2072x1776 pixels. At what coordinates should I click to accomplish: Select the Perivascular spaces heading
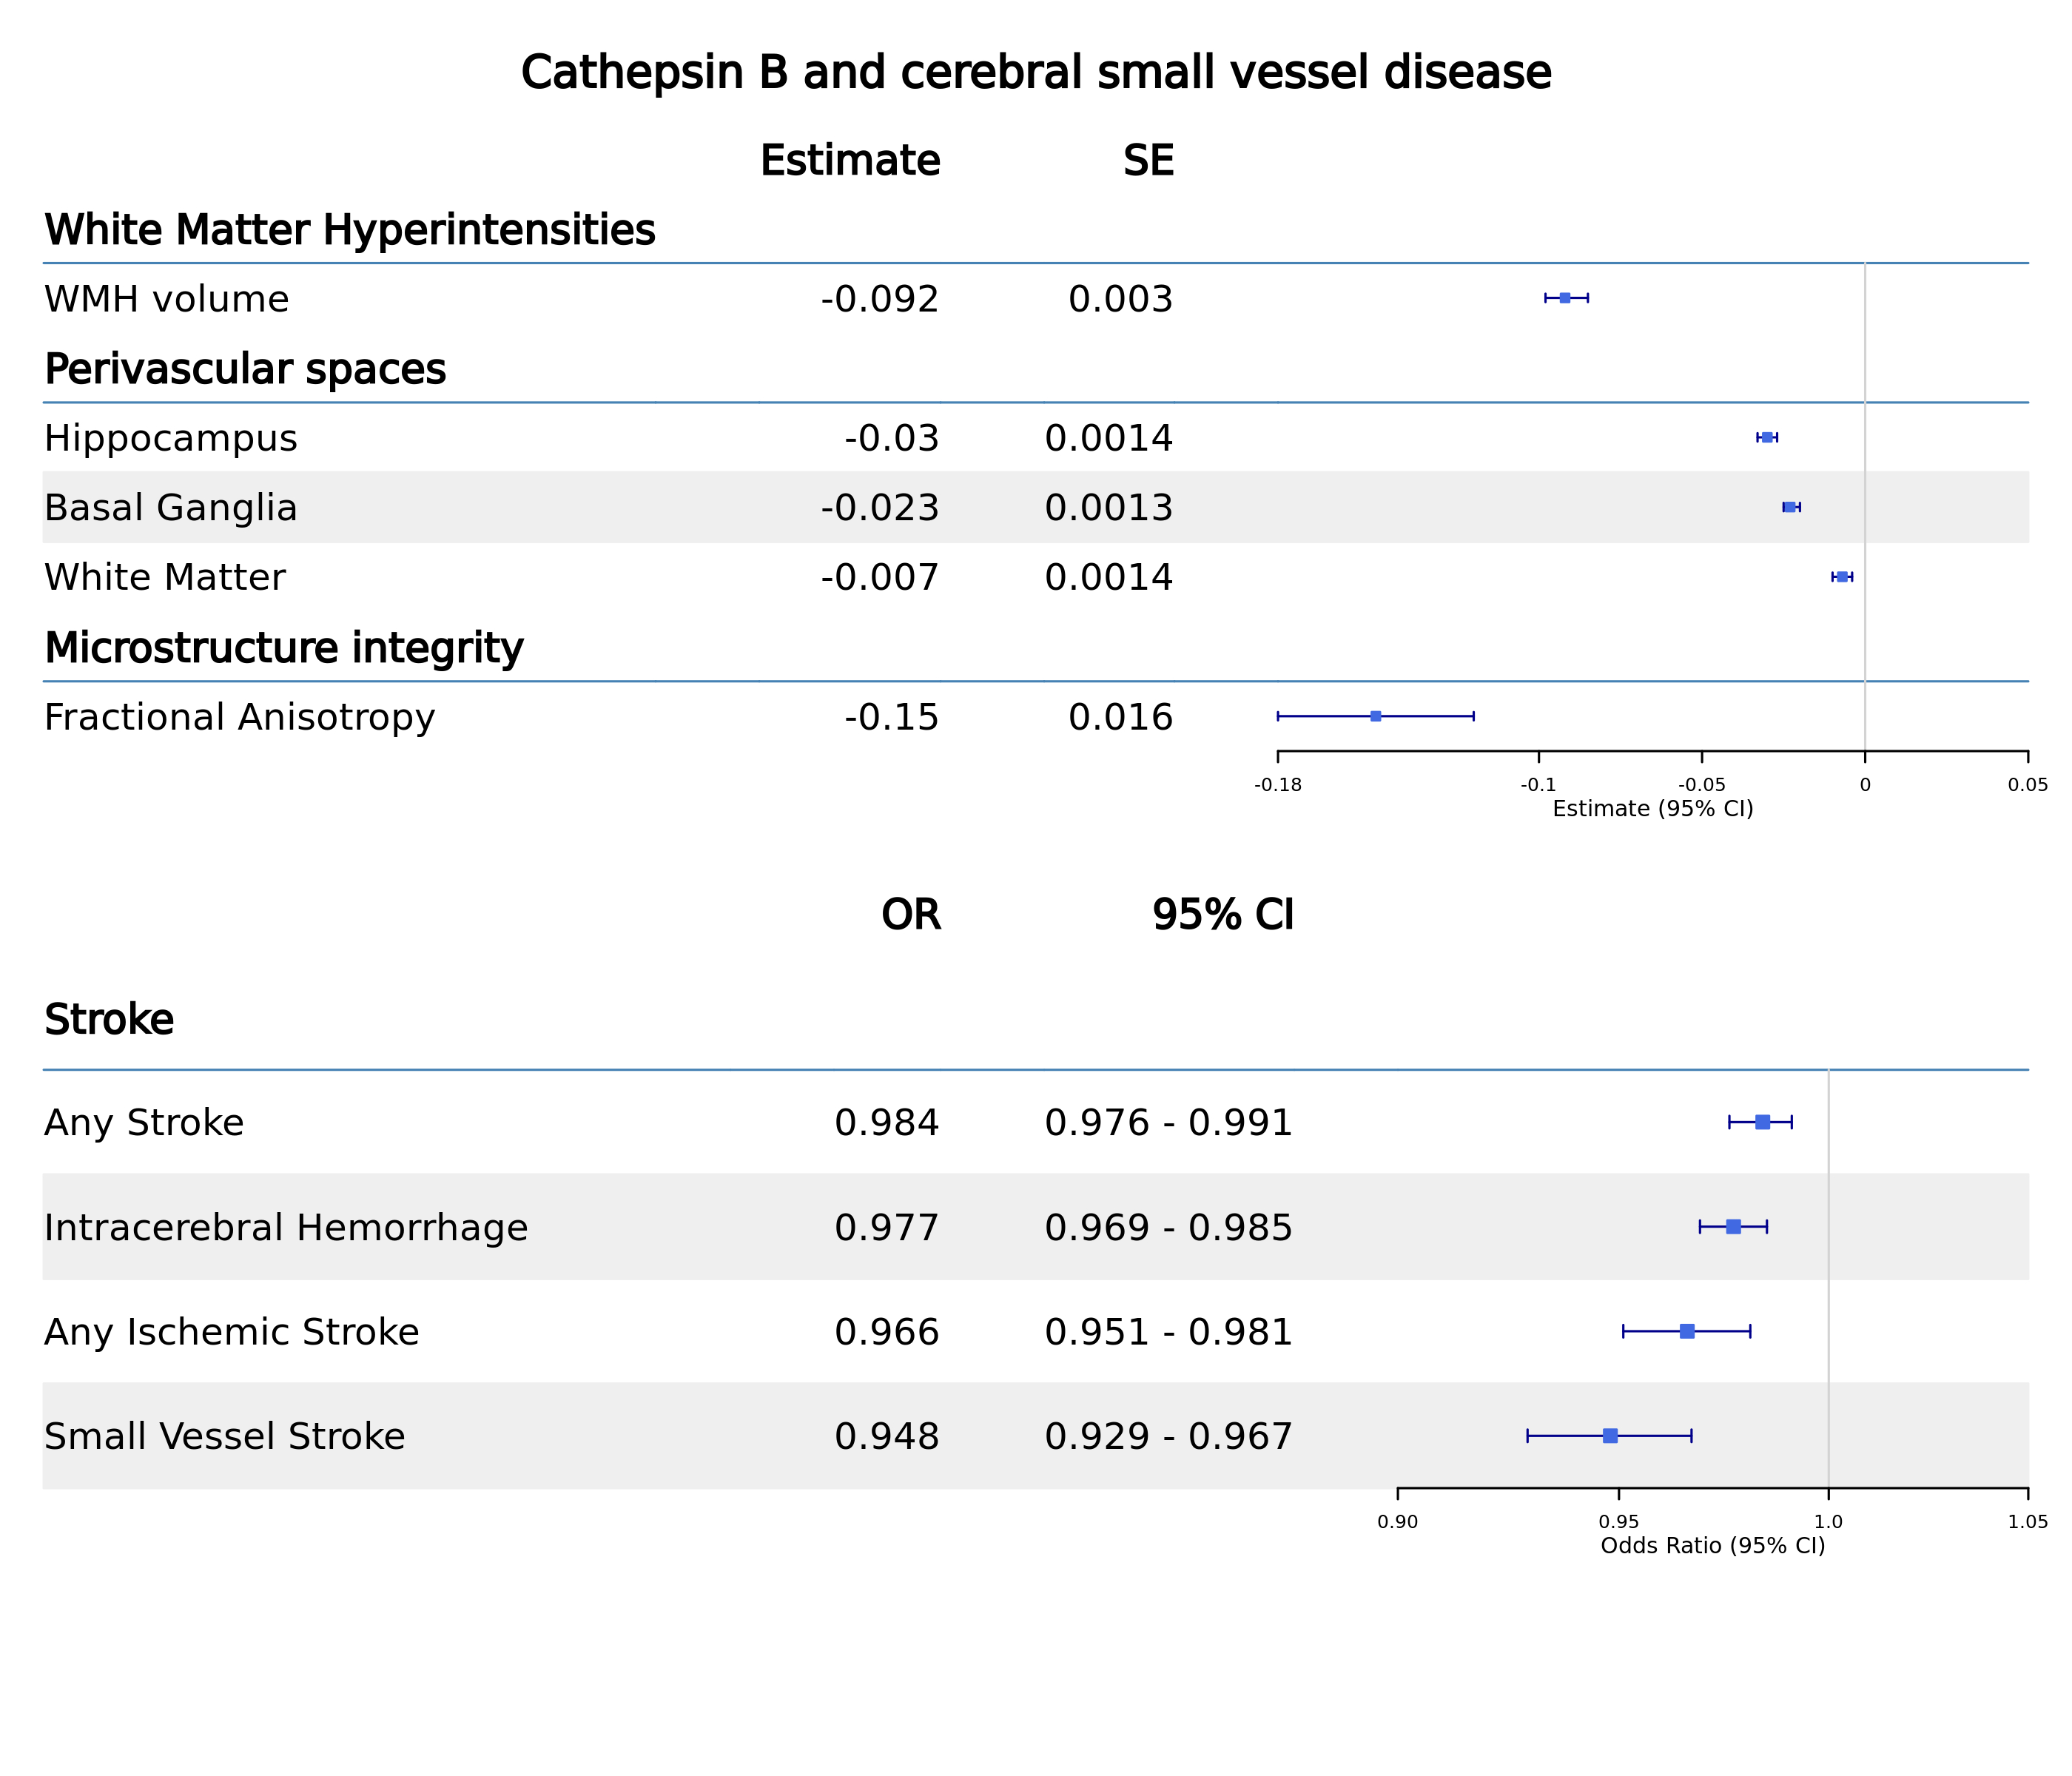pos(245,370)
